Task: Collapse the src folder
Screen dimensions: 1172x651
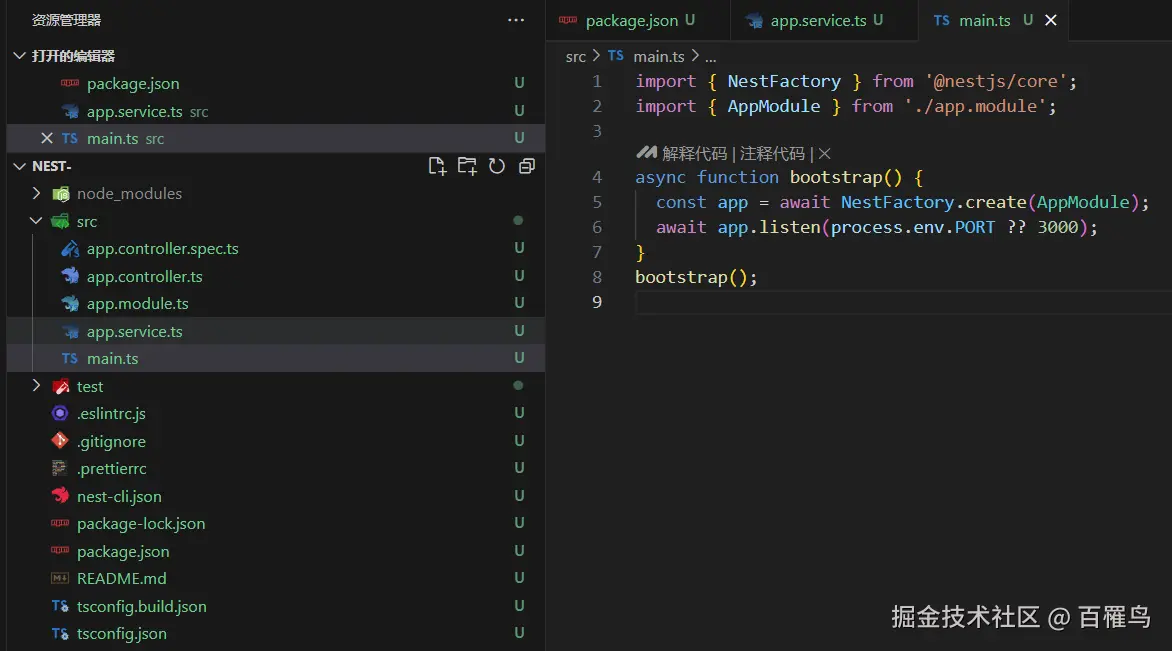Action: 36,221
